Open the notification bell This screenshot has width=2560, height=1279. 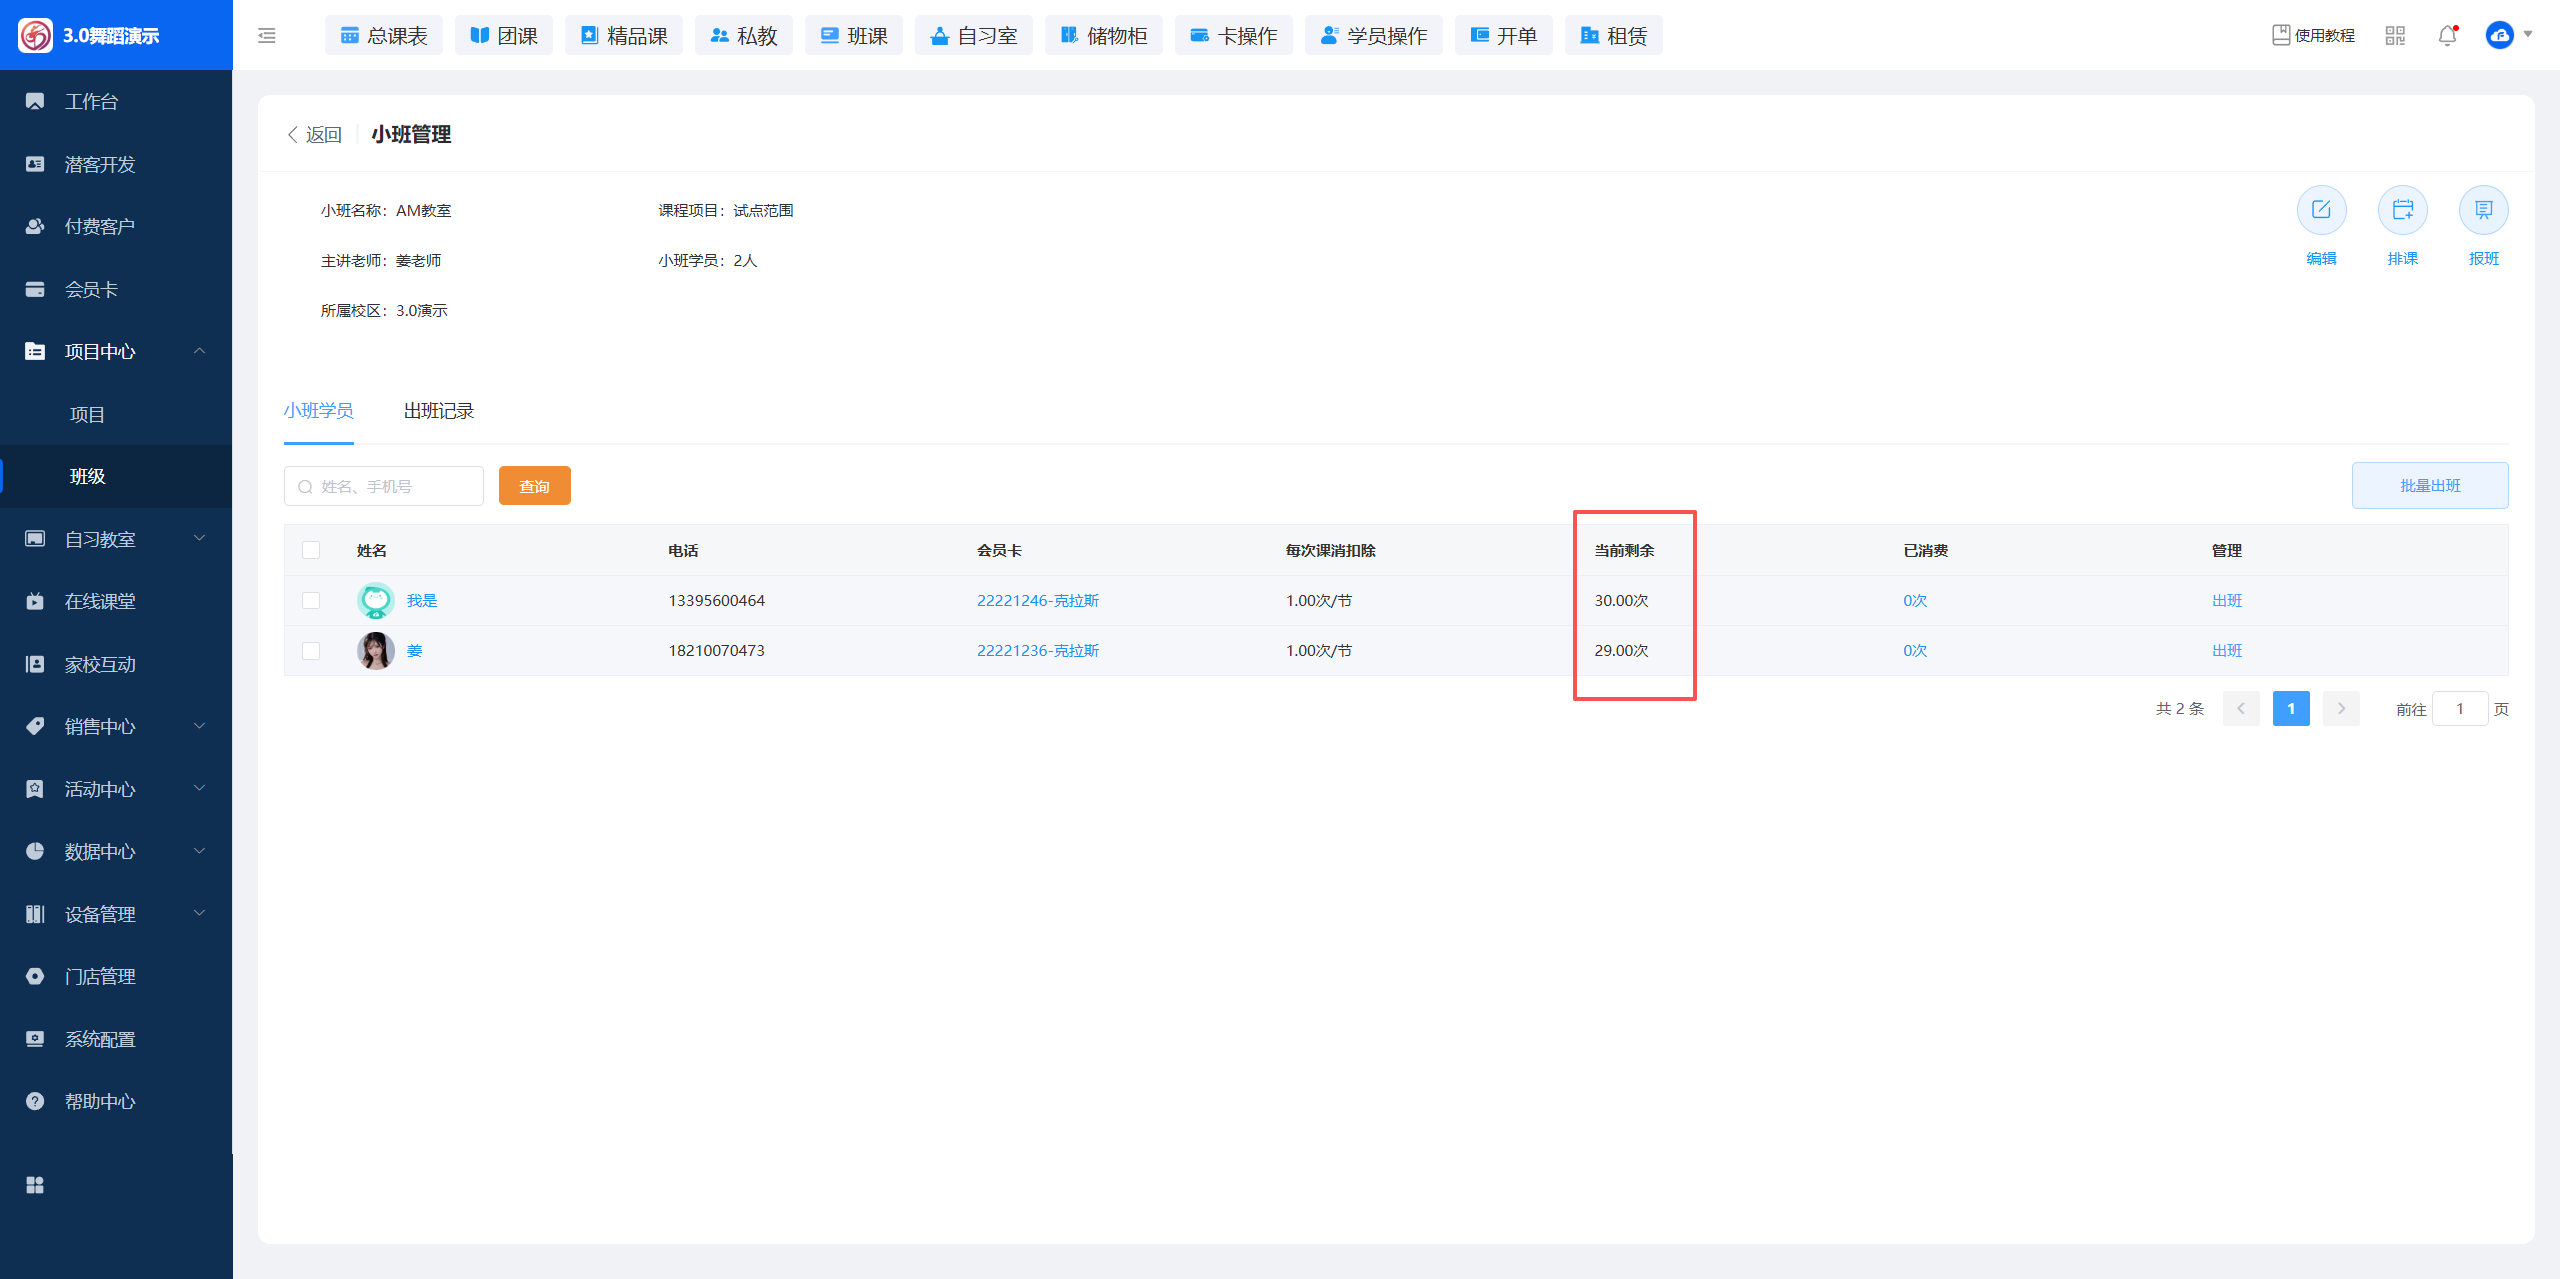coord(2447,36)
